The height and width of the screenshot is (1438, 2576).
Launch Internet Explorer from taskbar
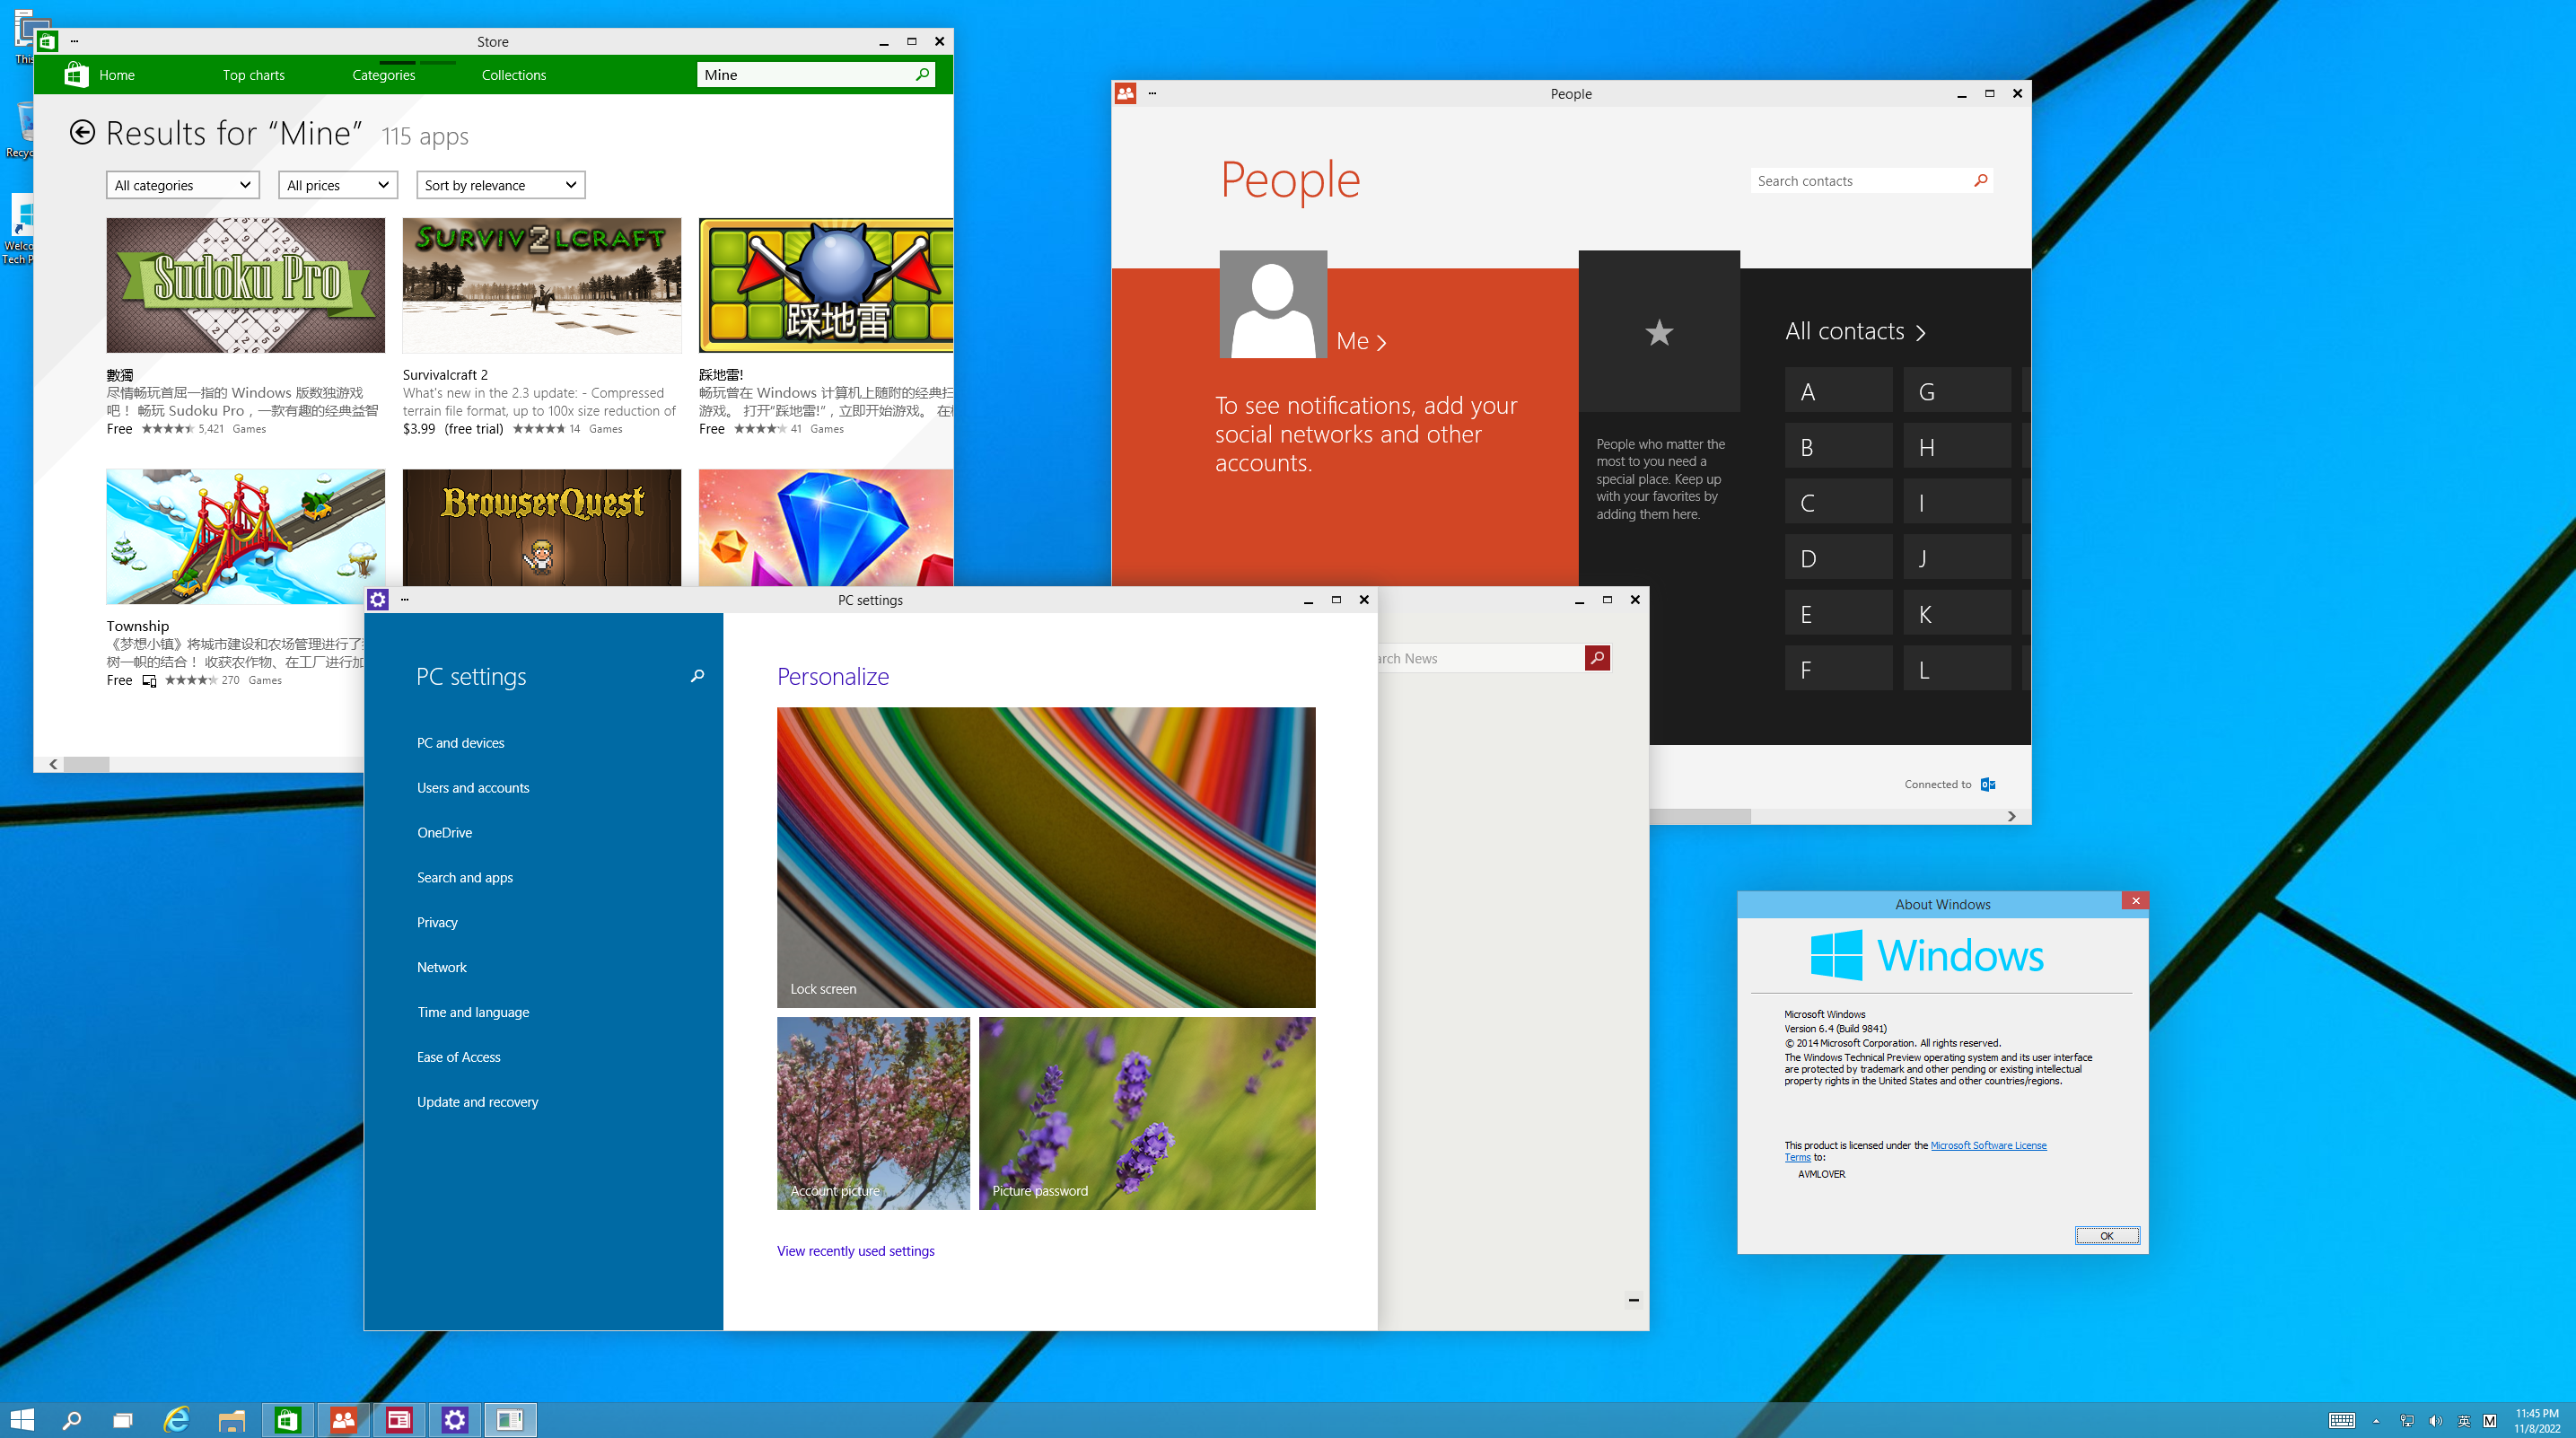click(x=176, y=1419)
